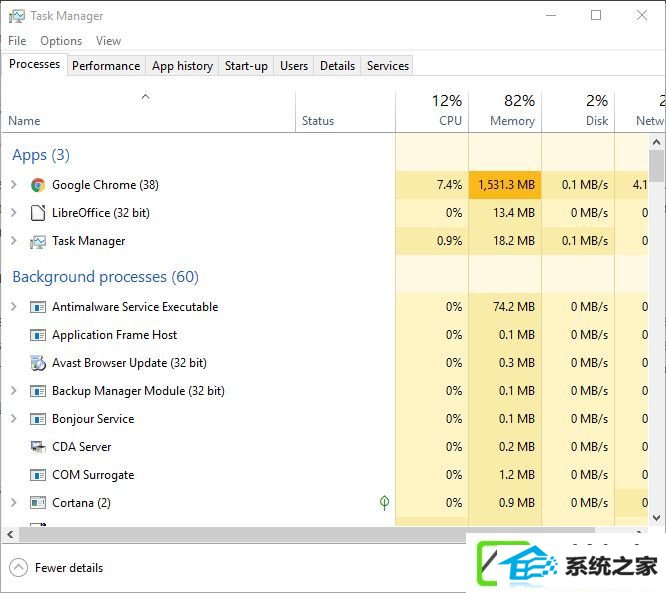Click Chrome's 7.4% CPU value

tap(449, 185)
